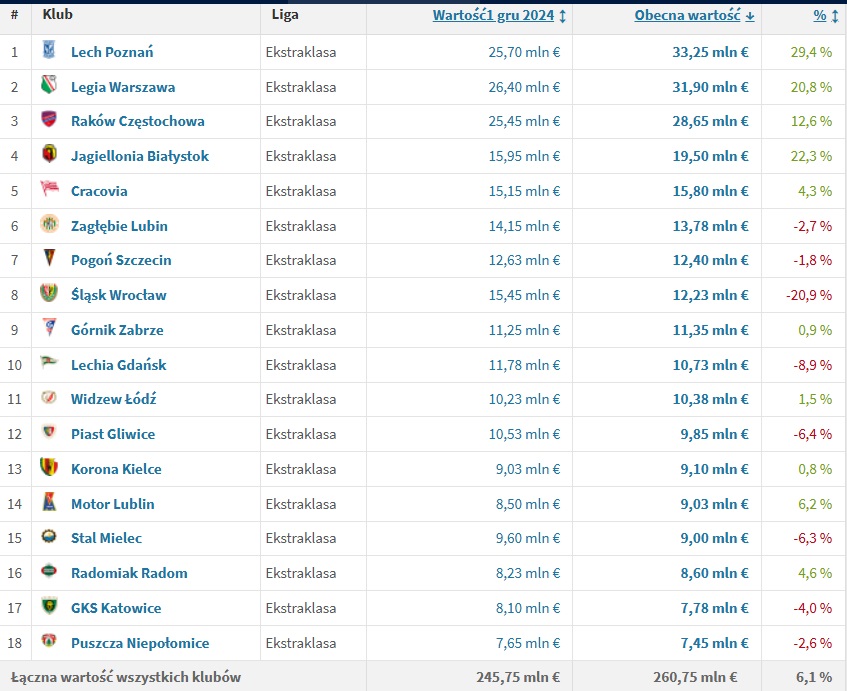Open the Korona Kielce crest icon
The height and width of the screenshot is (691, 847).
tap(49, 468)
